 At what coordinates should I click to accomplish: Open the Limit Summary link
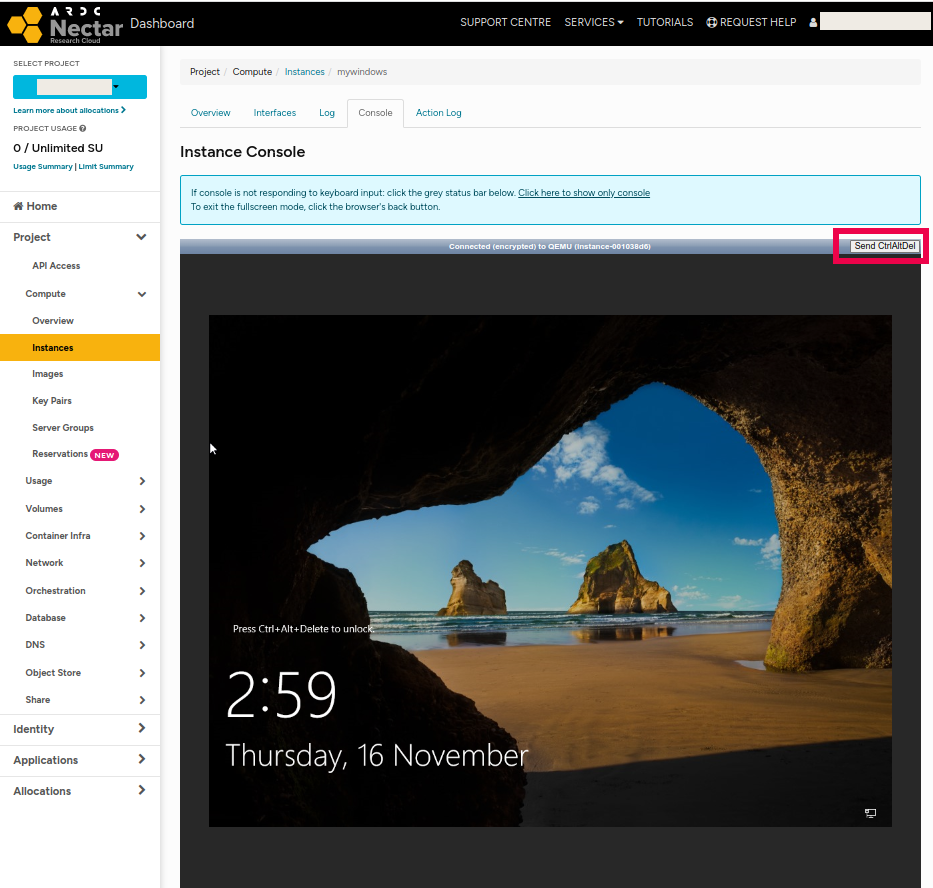coord(106,167)
